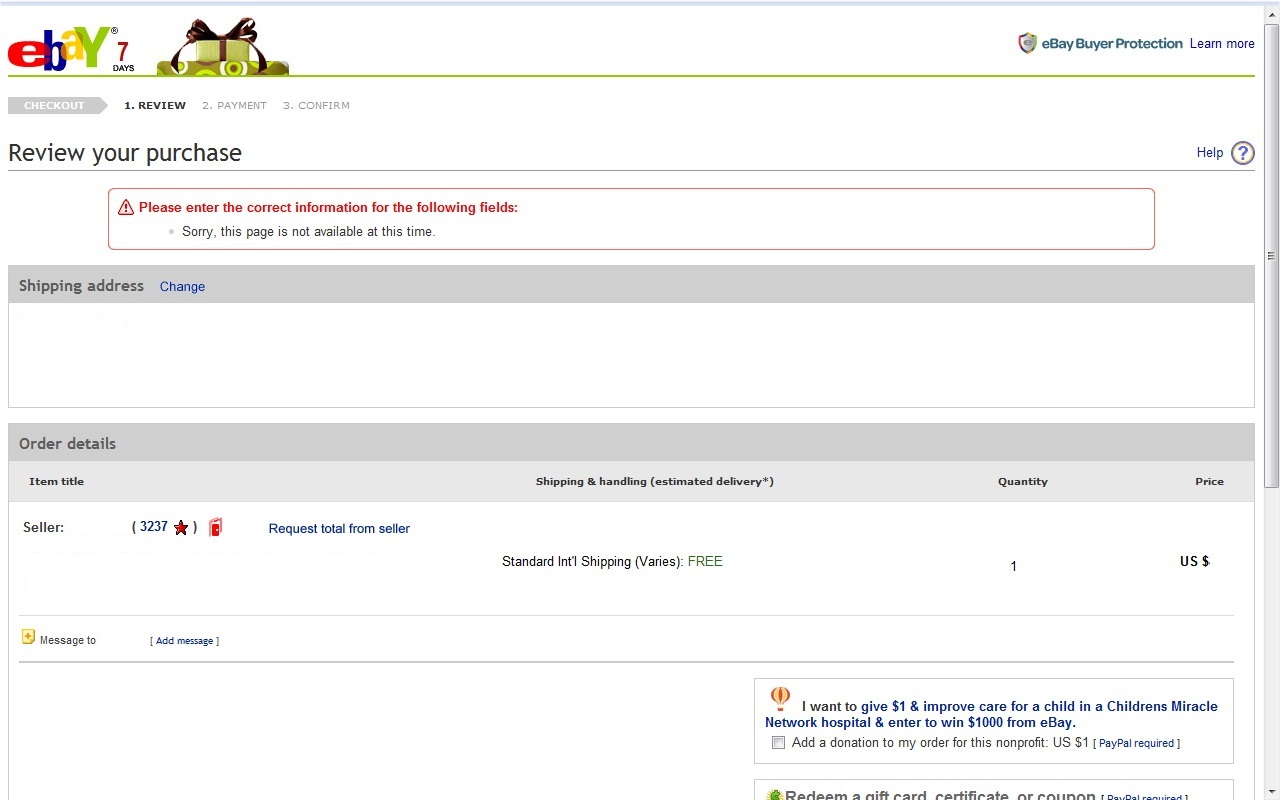Image resolution: width=1280 pixels, height=800 pixels.
Task: Click the 'Order details' section header
Action: pos(67,444)
